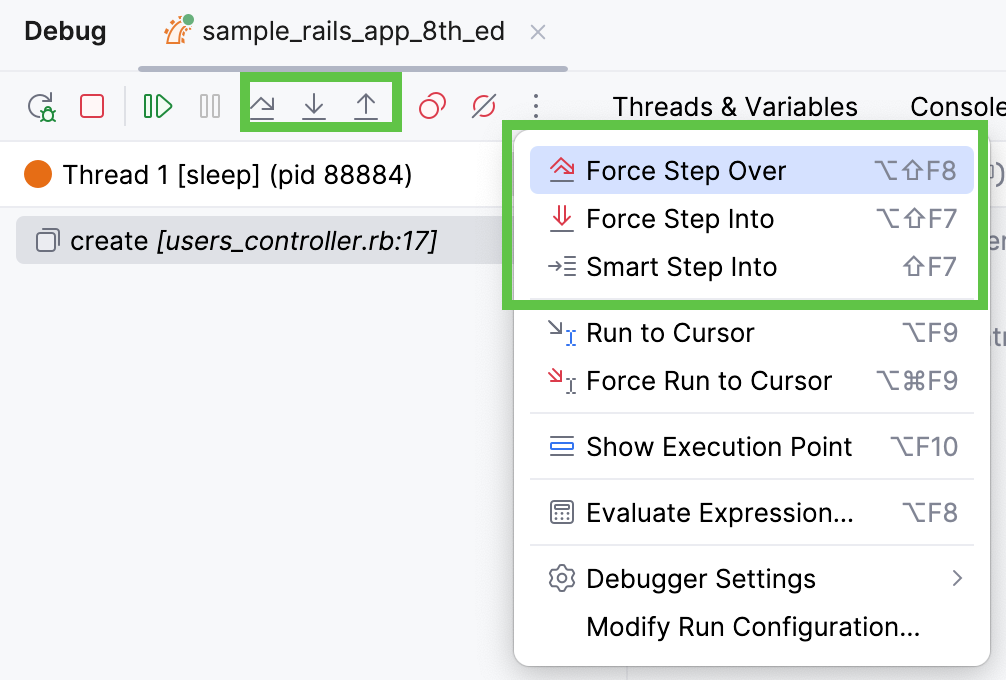The image size is (1006, 680).
Task: Open the more debug actions menu
Action: 536,106
